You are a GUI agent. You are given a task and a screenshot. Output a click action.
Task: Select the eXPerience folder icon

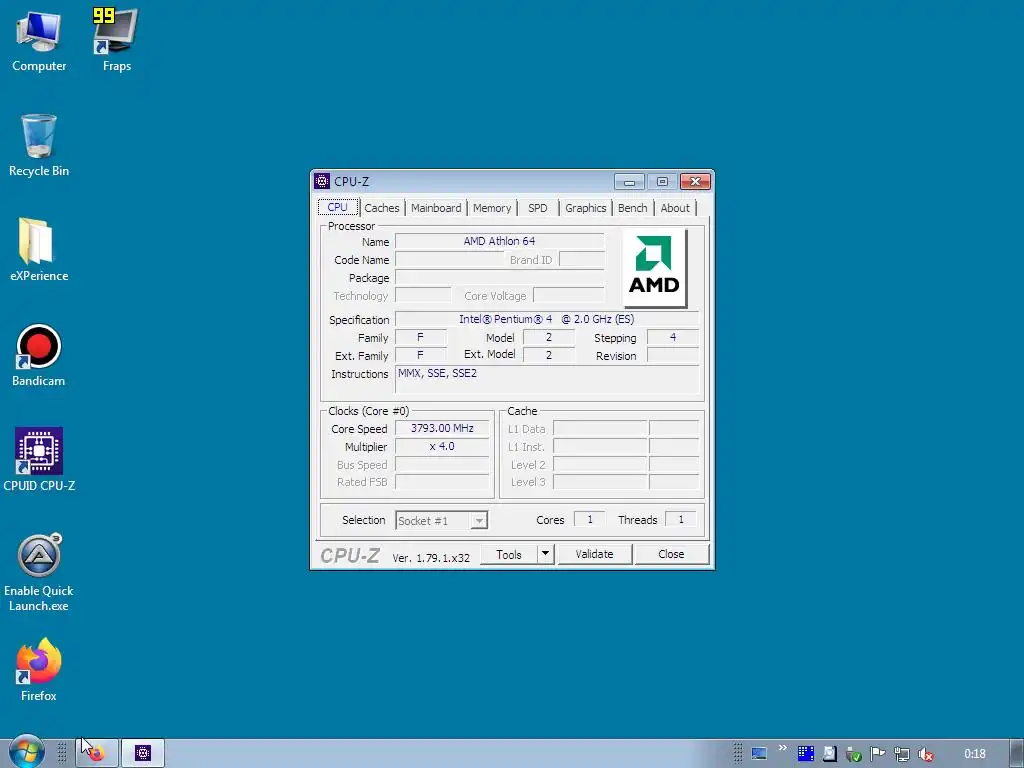tap(39, 250)
